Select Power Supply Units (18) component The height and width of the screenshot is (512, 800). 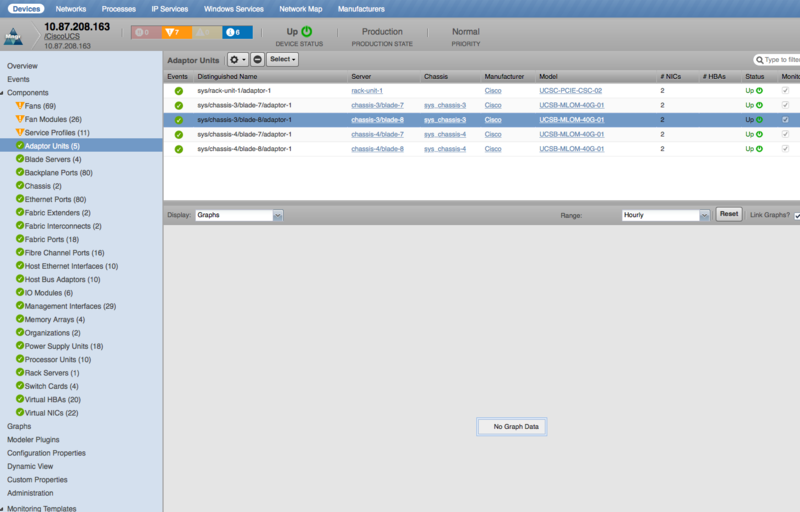64,346
